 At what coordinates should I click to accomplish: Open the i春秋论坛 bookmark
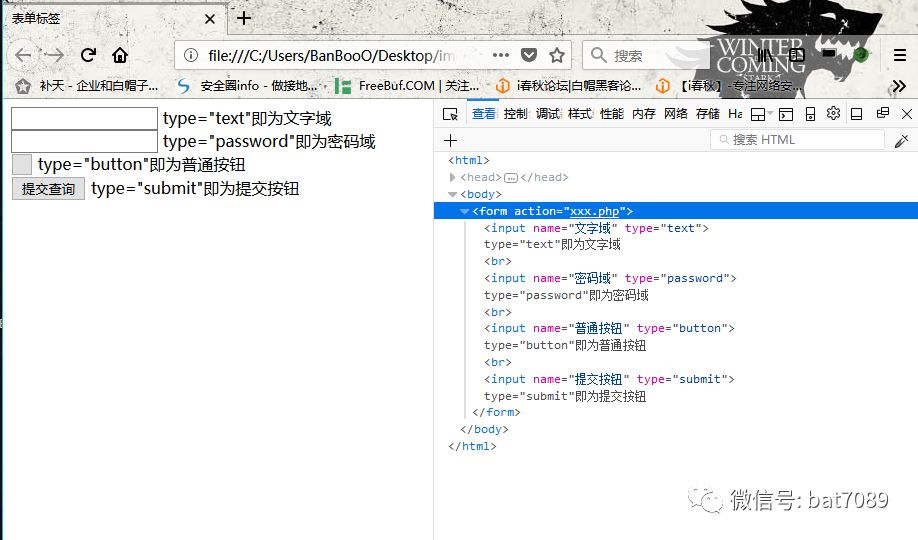[568, 86]
